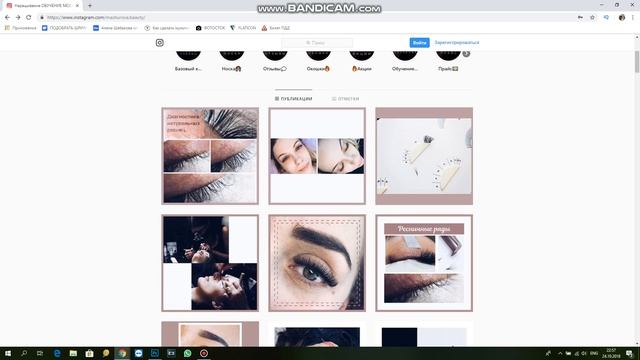Open the lash tools on white post
Image resolution: width=640 pixels, height=360 pixels.
click(x=424, y=156)
